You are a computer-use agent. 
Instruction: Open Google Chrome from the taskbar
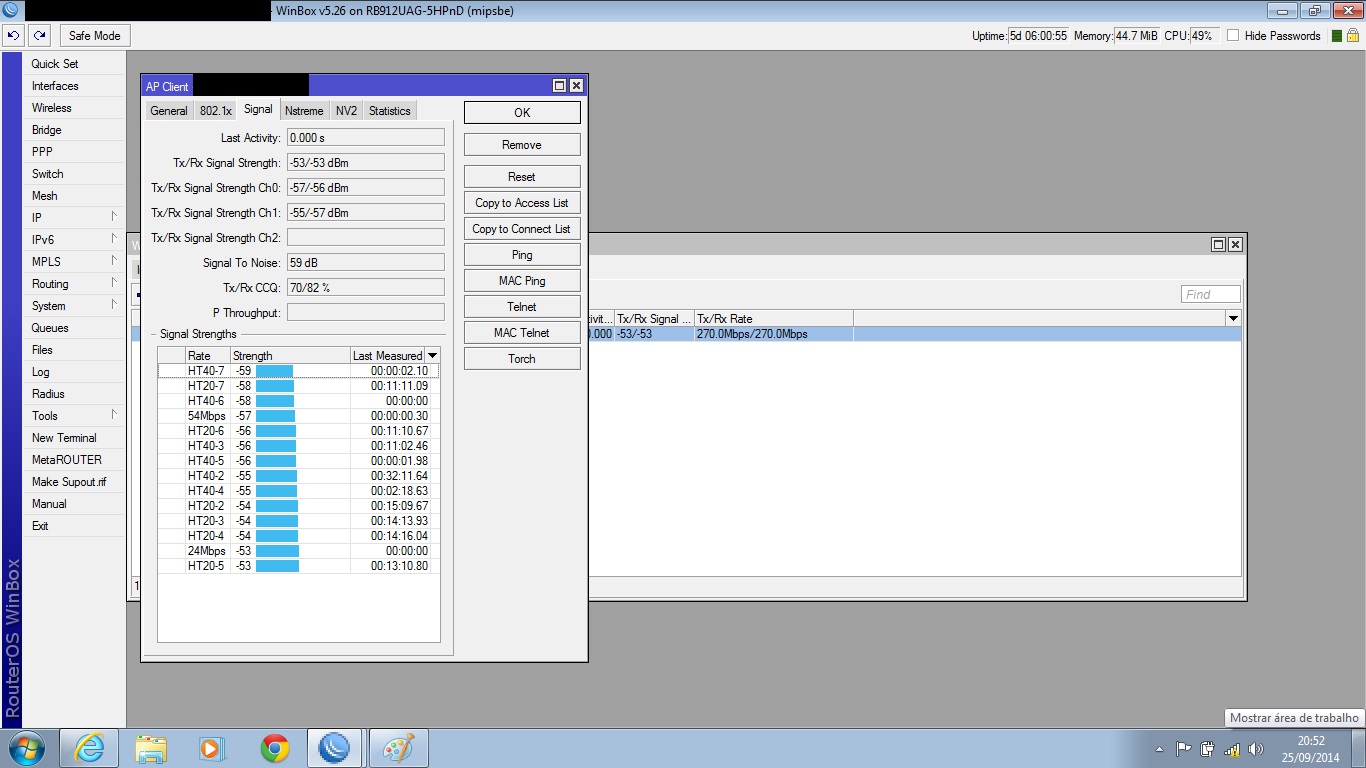pyautogui.click(x=274, y=748)
